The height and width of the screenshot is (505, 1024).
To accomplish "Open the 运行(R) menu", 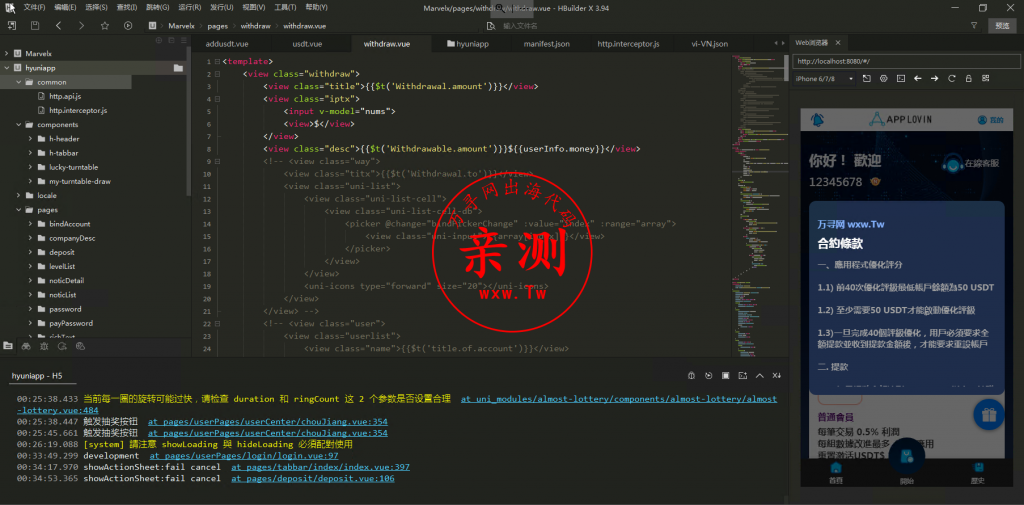I will click(x=189, y=7).
